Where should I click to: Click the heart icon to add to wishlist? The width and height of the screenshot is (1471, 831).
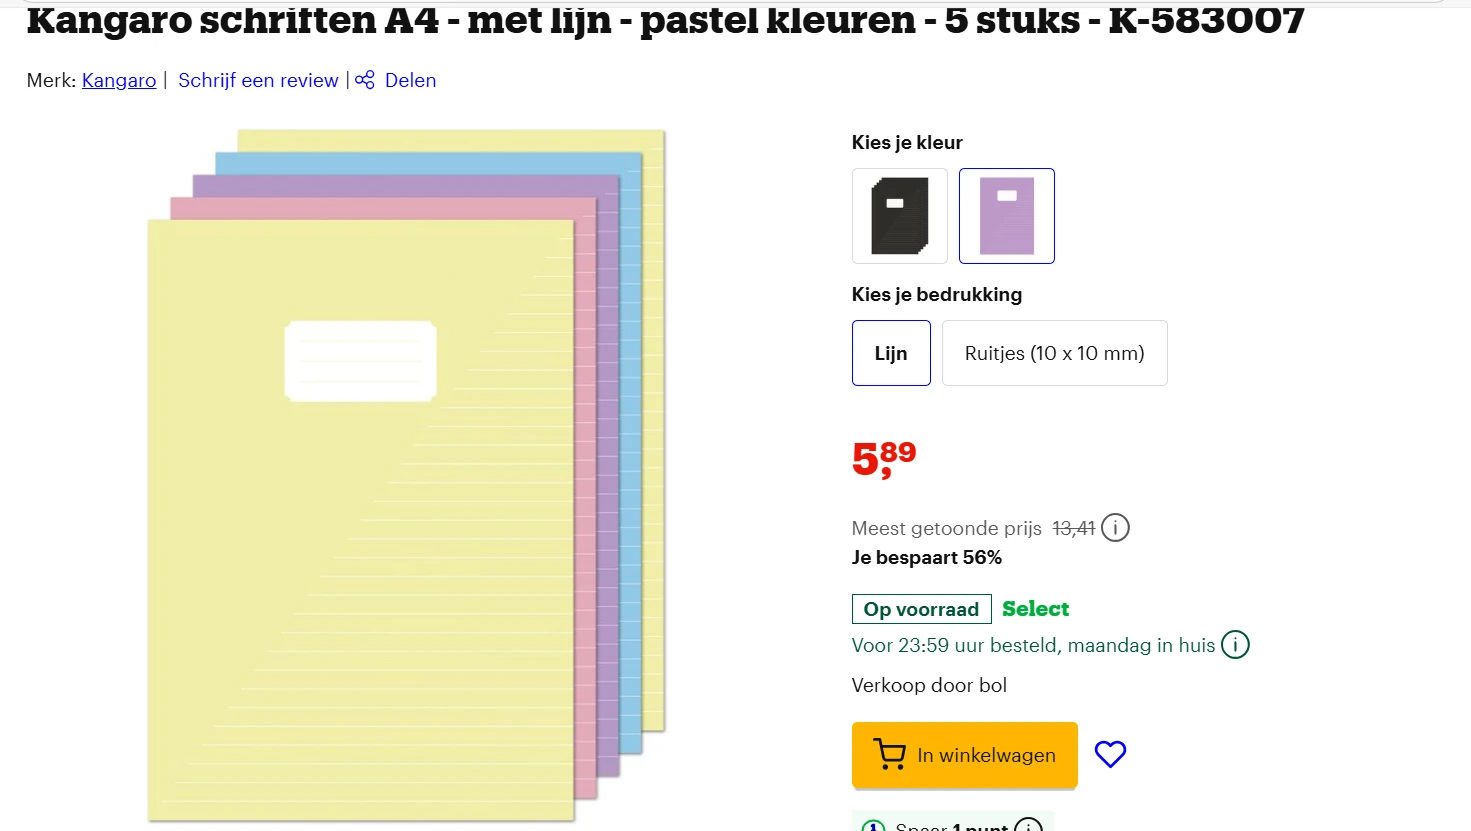coord(1110,754)
